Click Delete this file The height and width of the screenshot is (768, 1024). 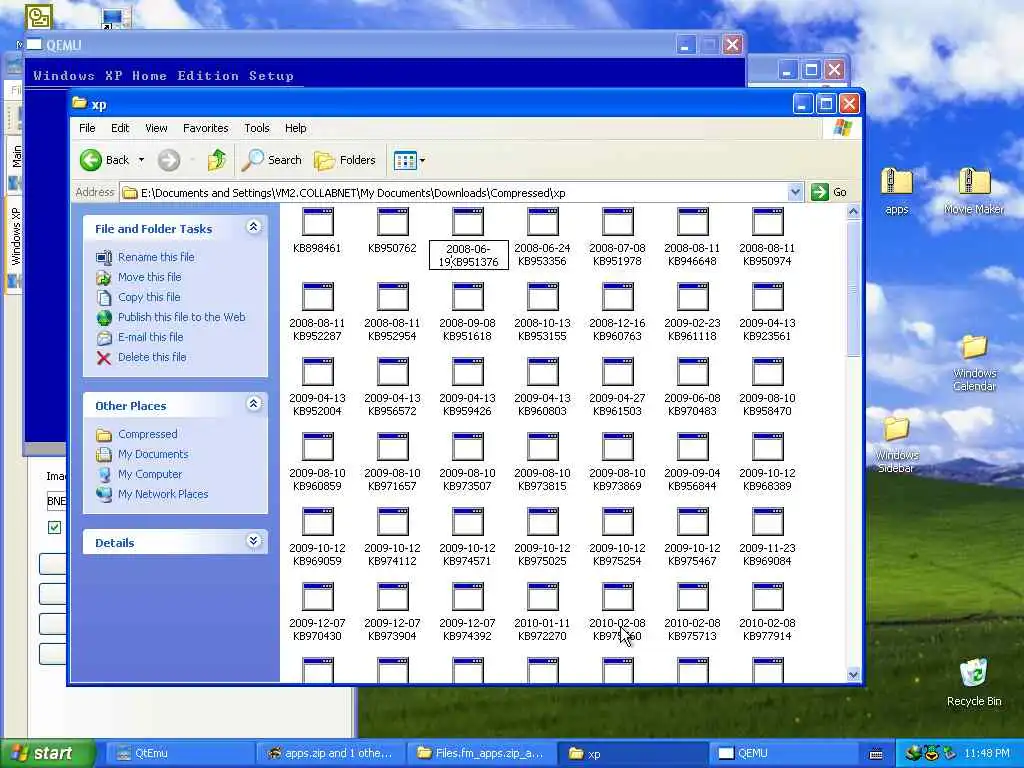click(x=152, y=357)
